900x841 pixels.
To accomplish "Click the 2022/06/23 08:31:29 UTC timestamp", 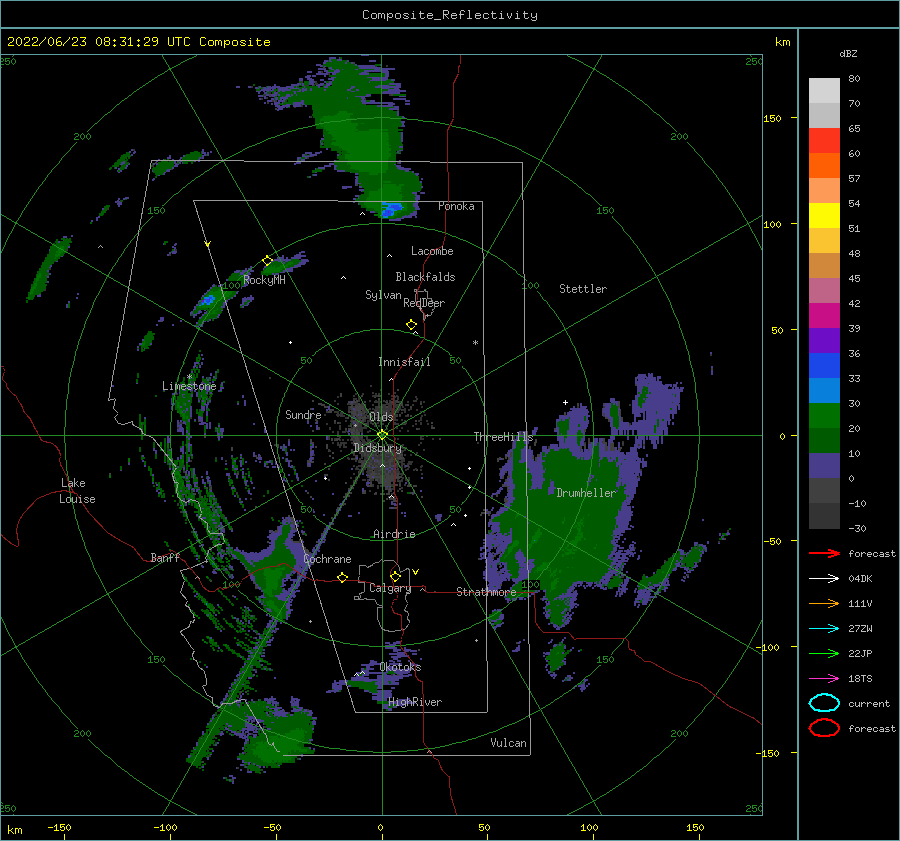I will [x=98, y=42].
